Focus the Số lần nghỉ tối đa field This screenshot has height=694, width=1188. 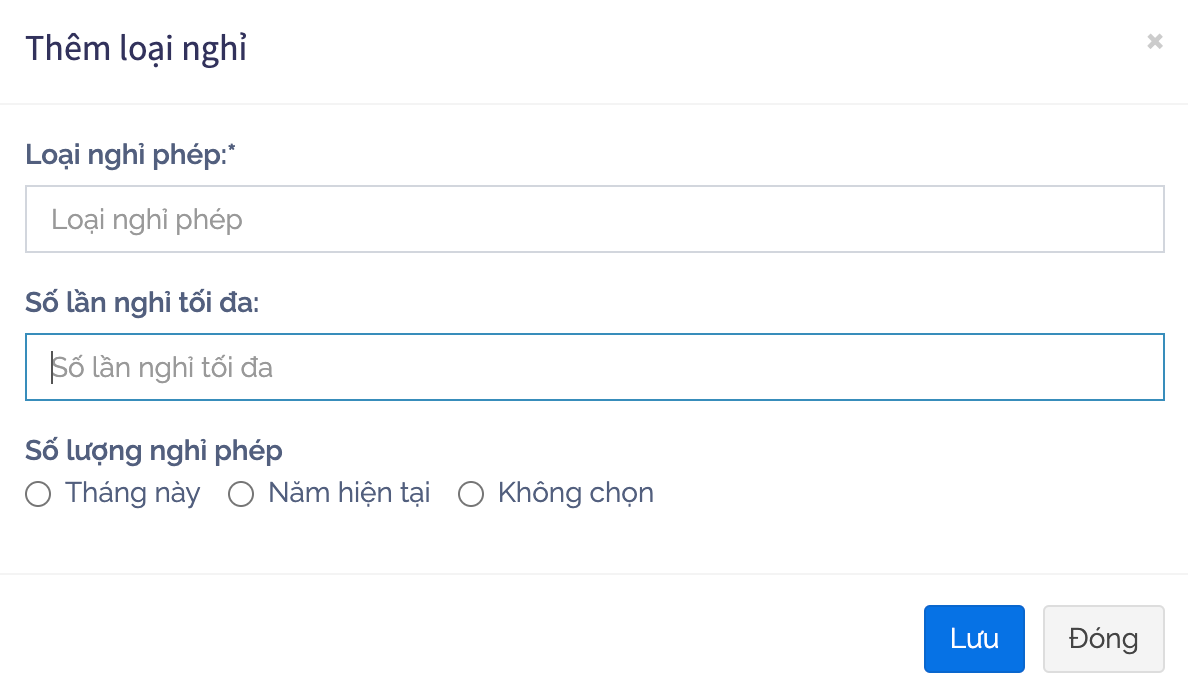pos(594,367)
